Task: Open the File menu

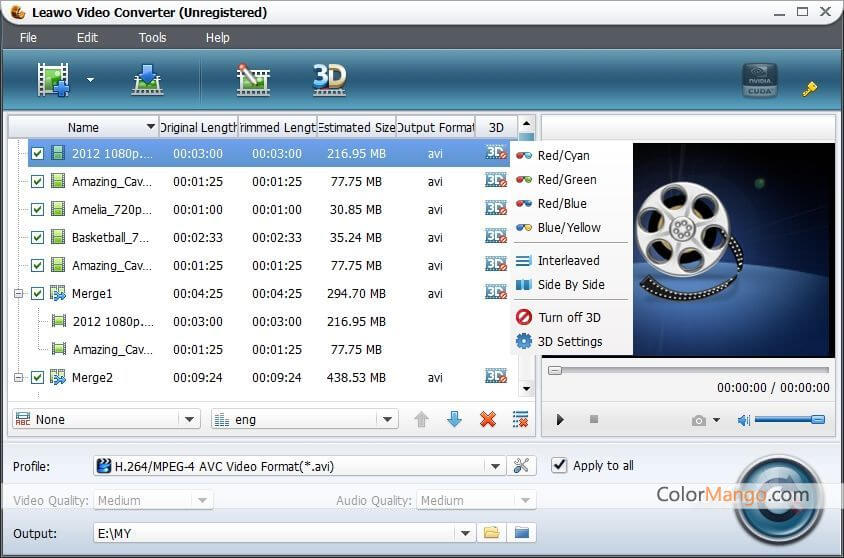Action: point(28,38)
